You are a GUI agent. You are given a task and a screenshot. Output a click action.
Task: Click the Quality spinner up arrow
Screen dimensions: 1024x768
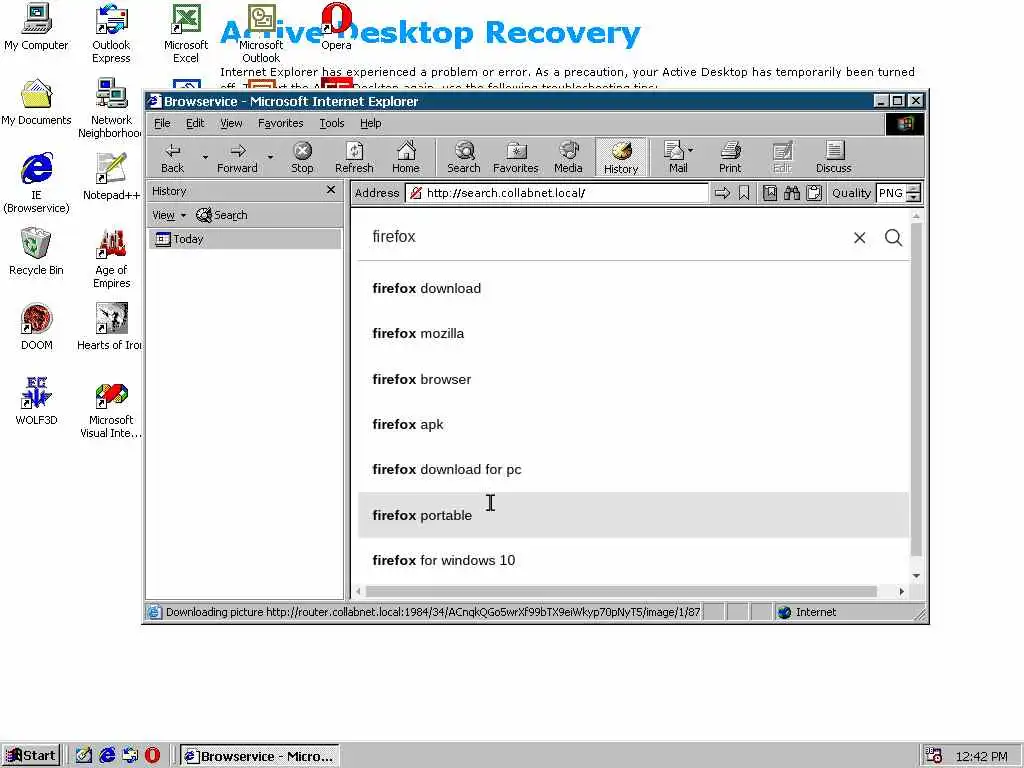point(914,189)
